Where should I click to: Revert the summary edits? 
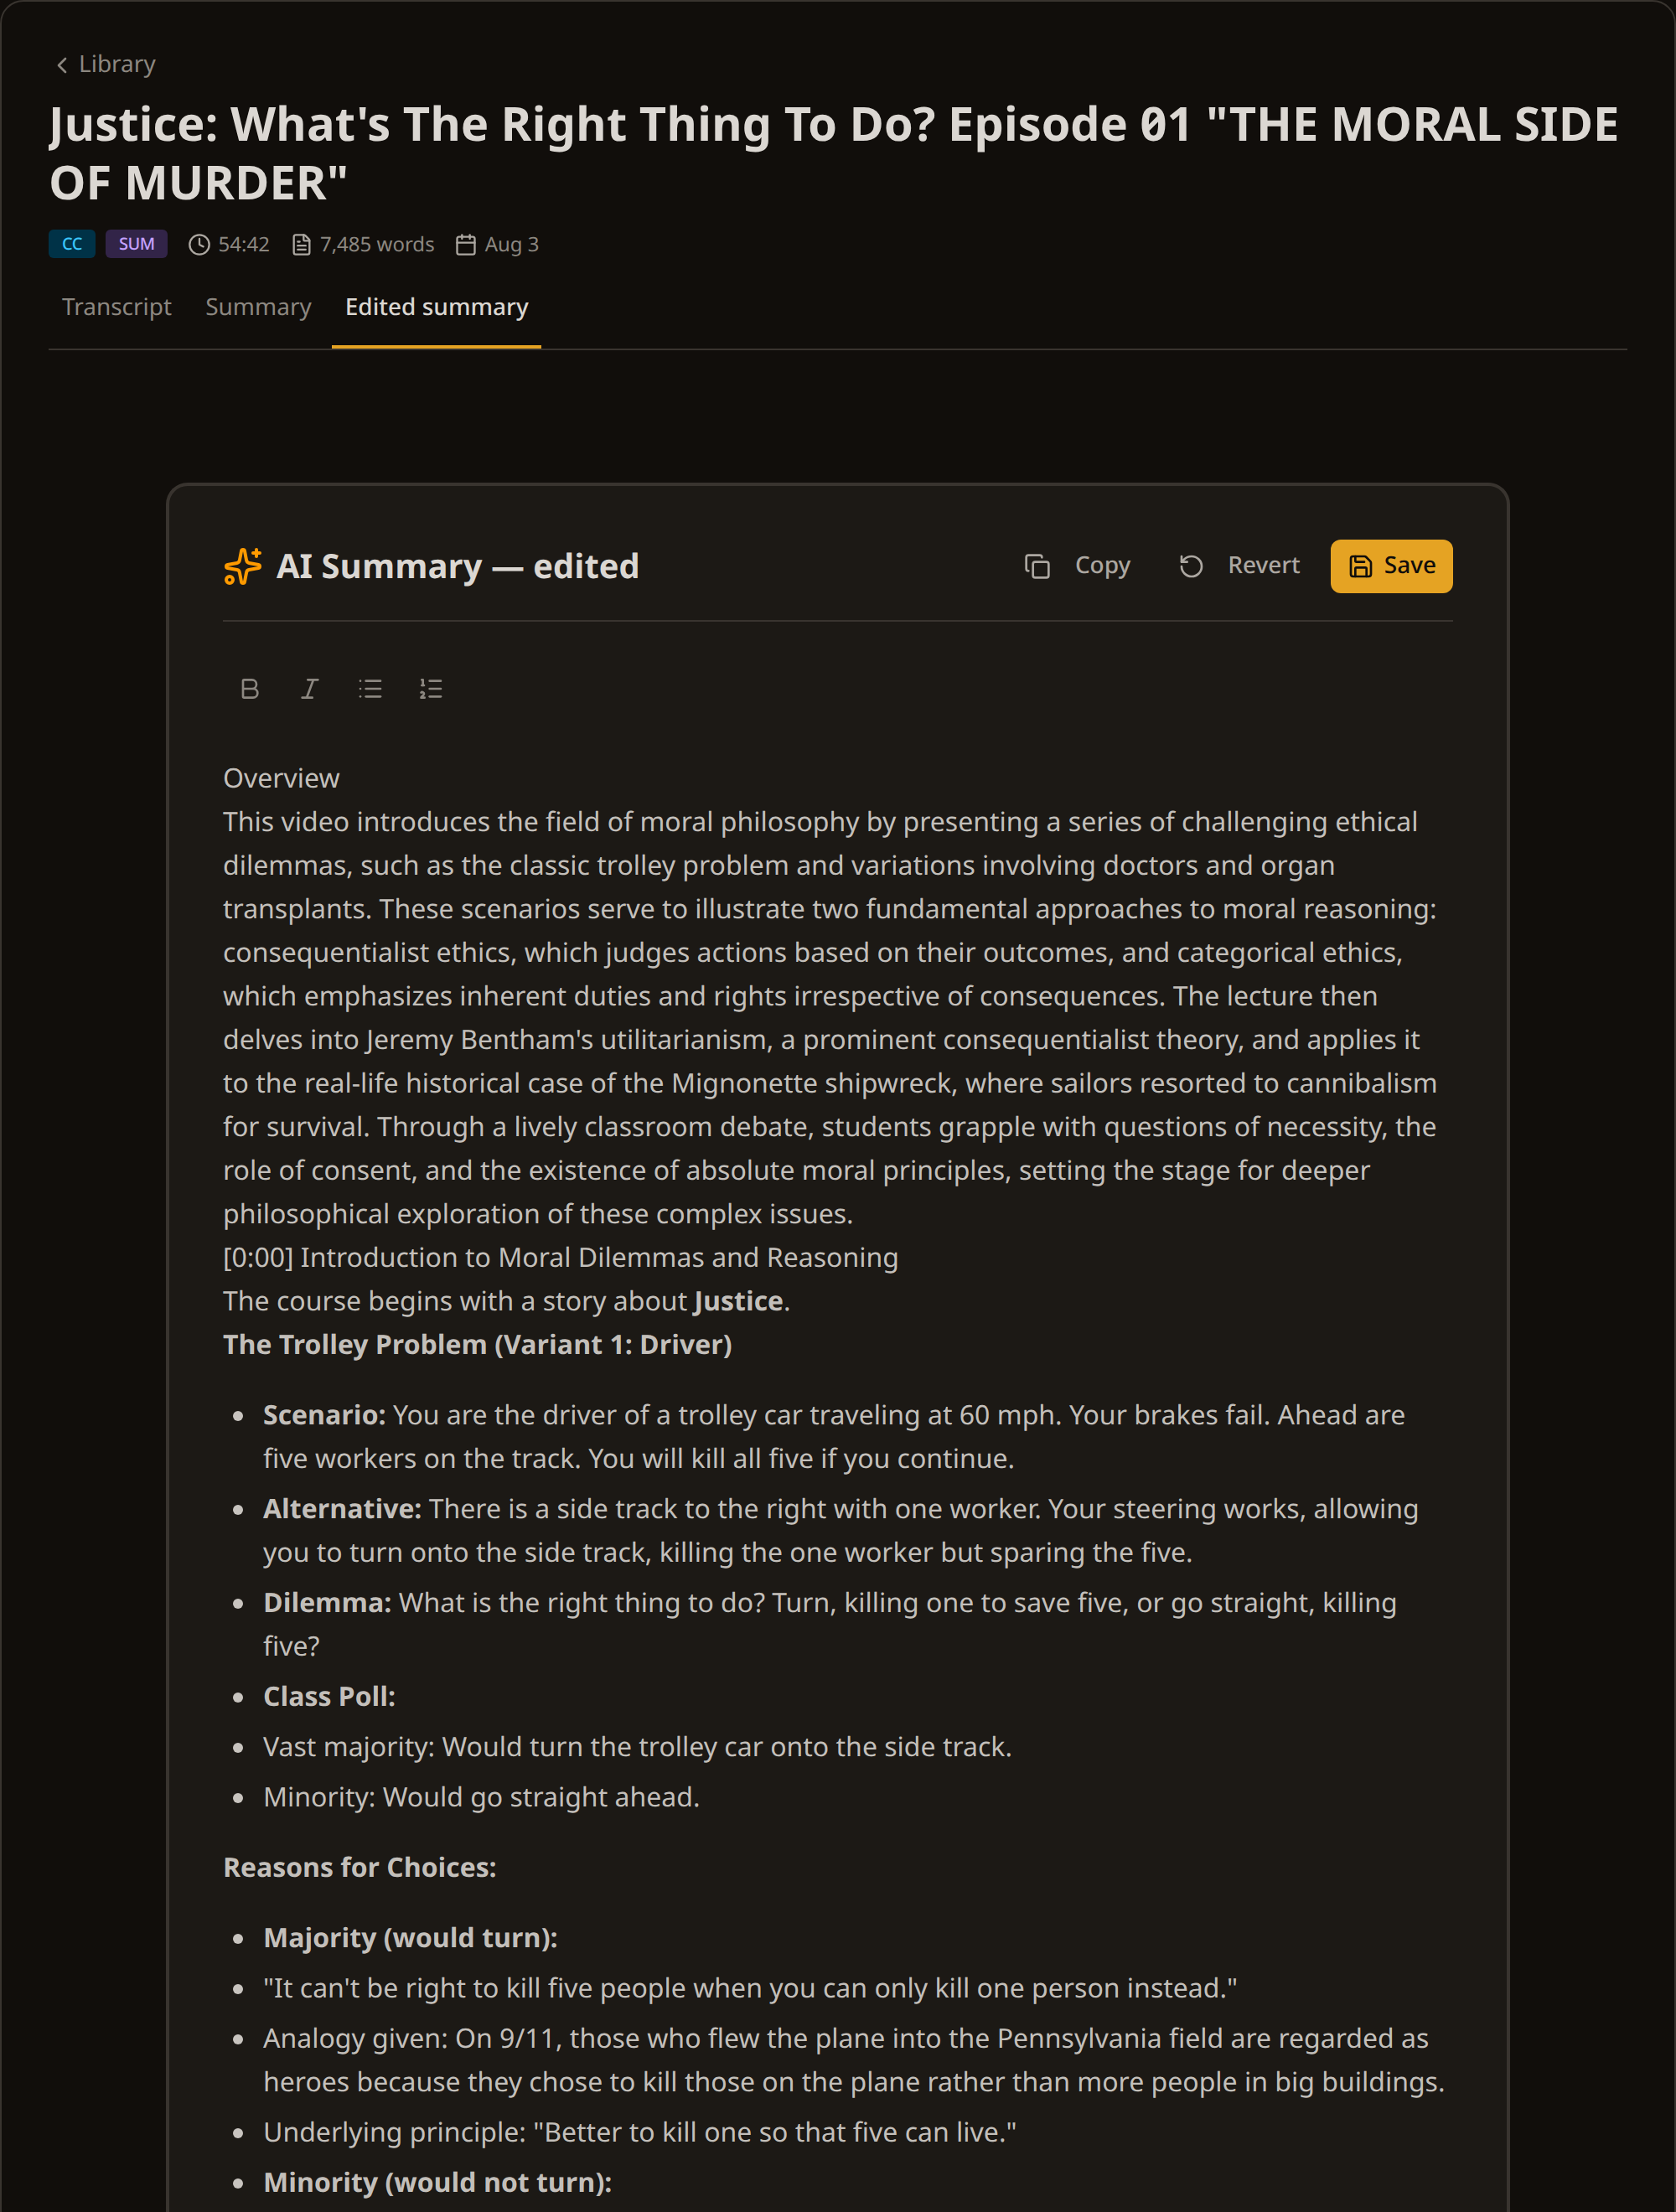(1239, 566)
